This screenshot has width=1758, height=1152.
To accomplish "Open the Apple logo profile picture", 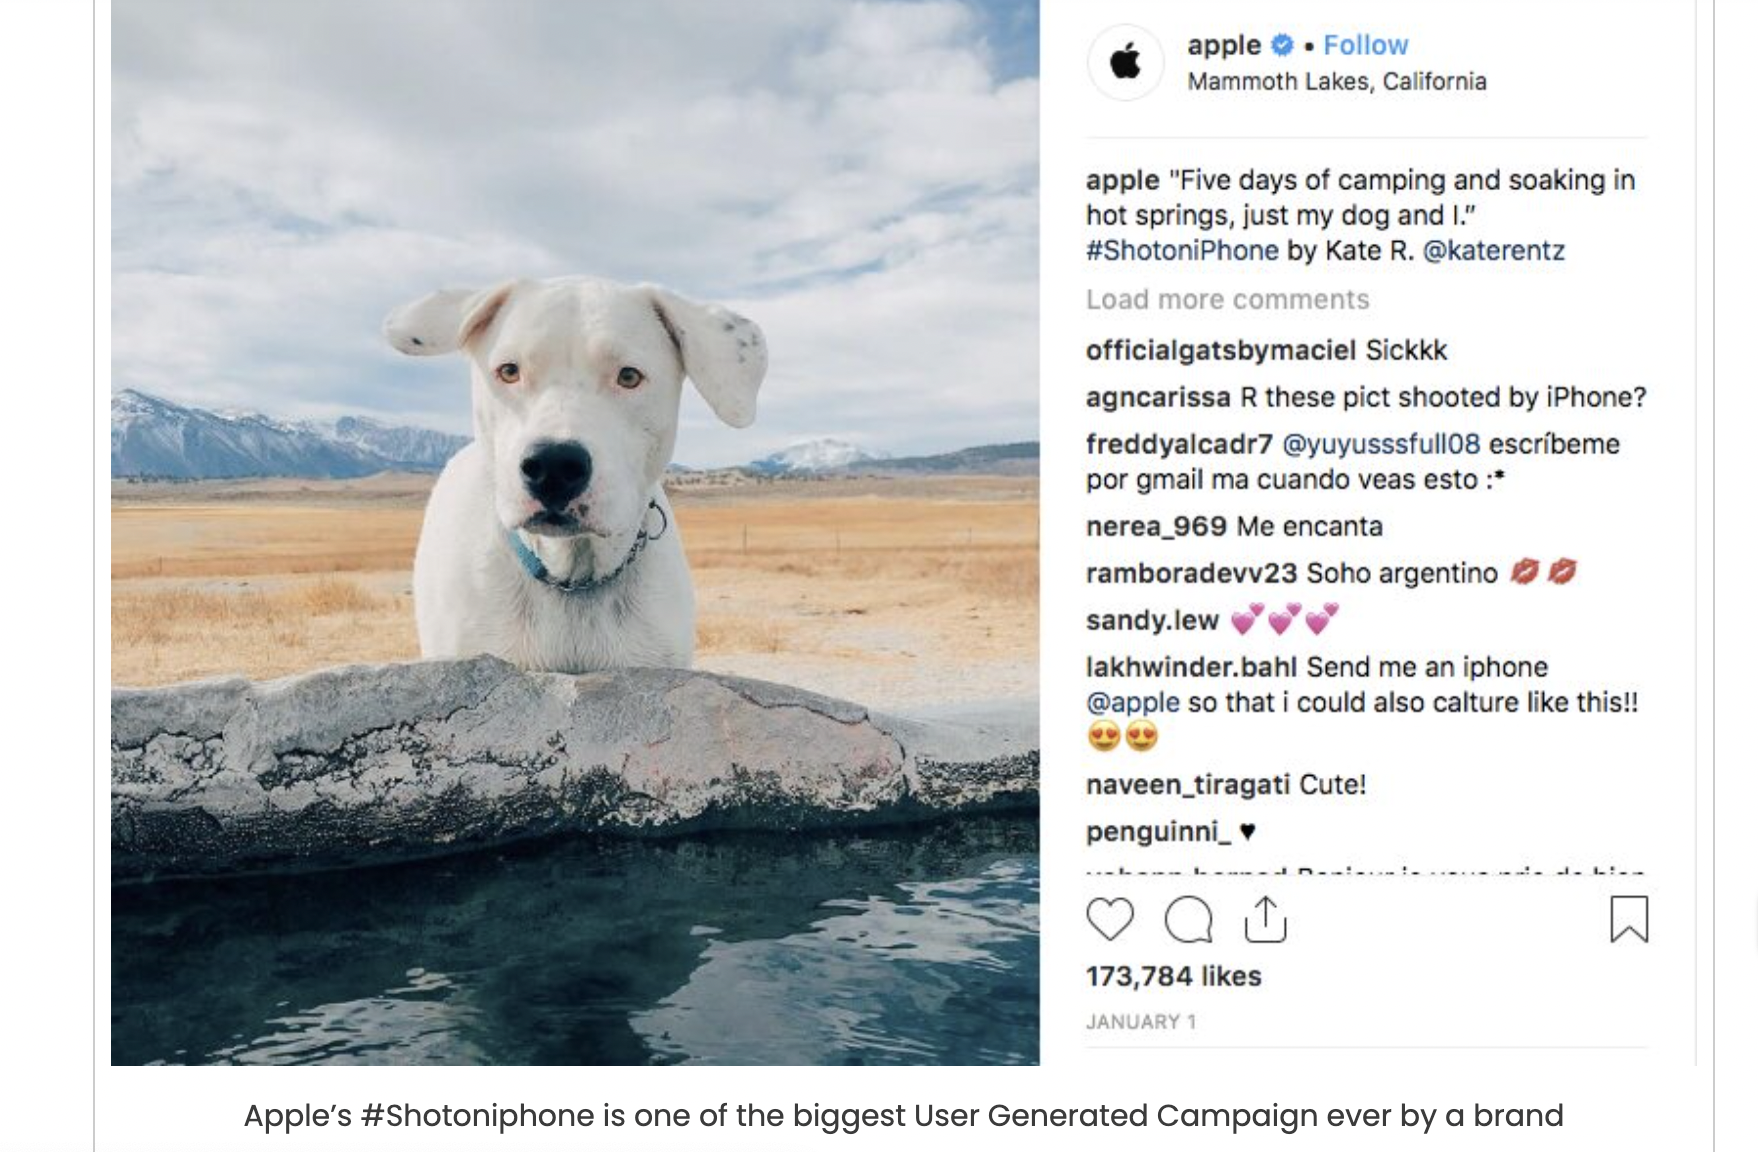I will [1126, 62].
